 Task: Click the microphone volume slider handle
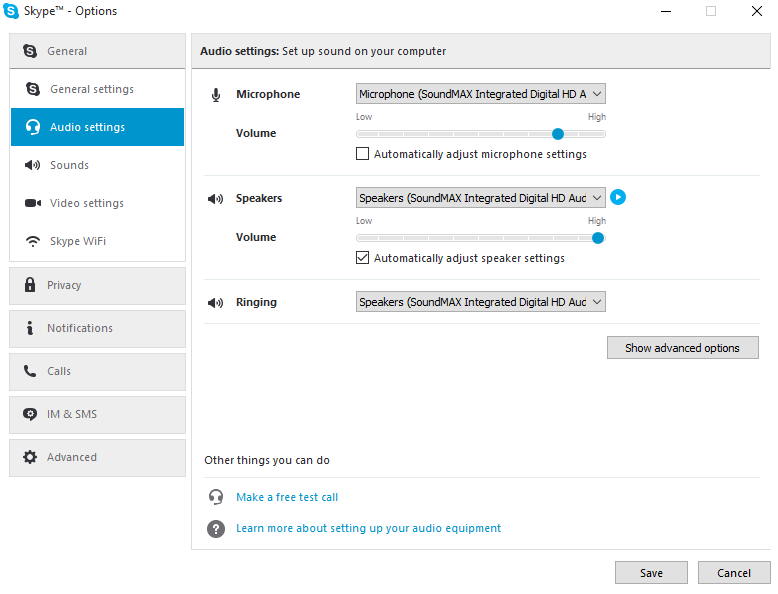coord(558,134)
